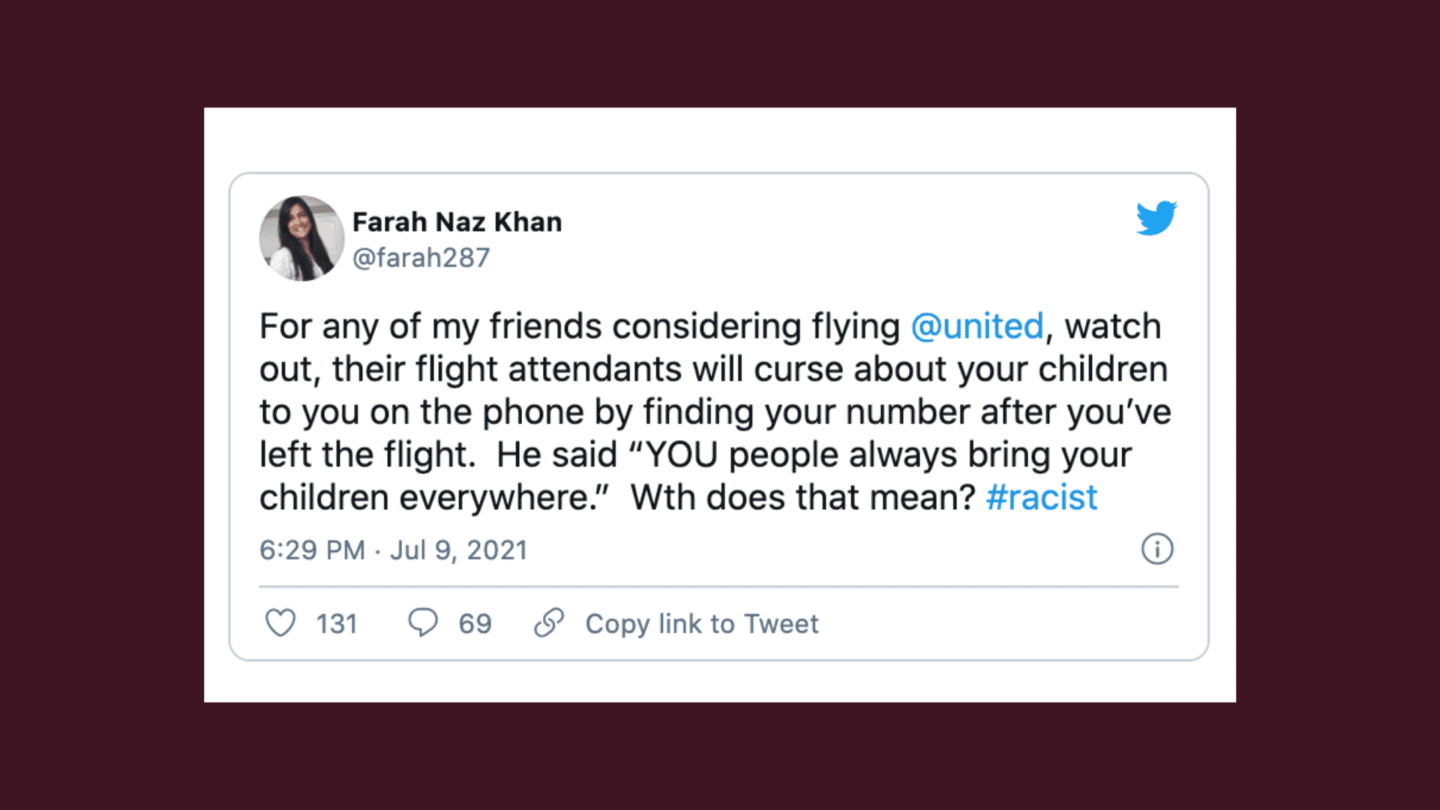Follow the @united mention link

pos(977,327)
